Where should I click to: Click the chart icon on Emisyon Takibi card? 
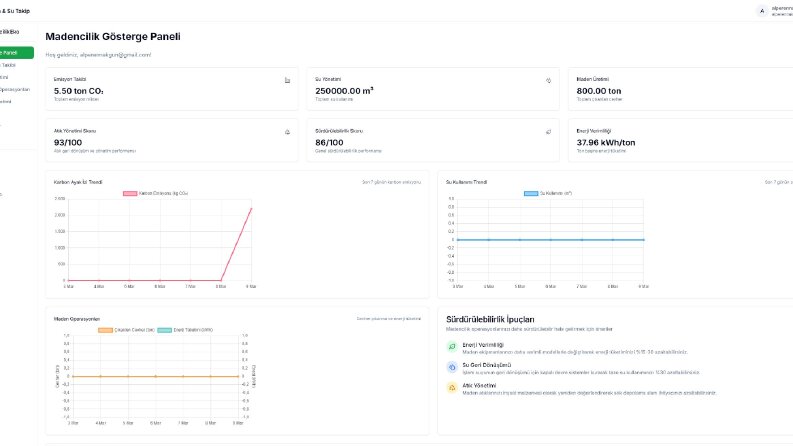pyautogui.click(x=287, y=80)
